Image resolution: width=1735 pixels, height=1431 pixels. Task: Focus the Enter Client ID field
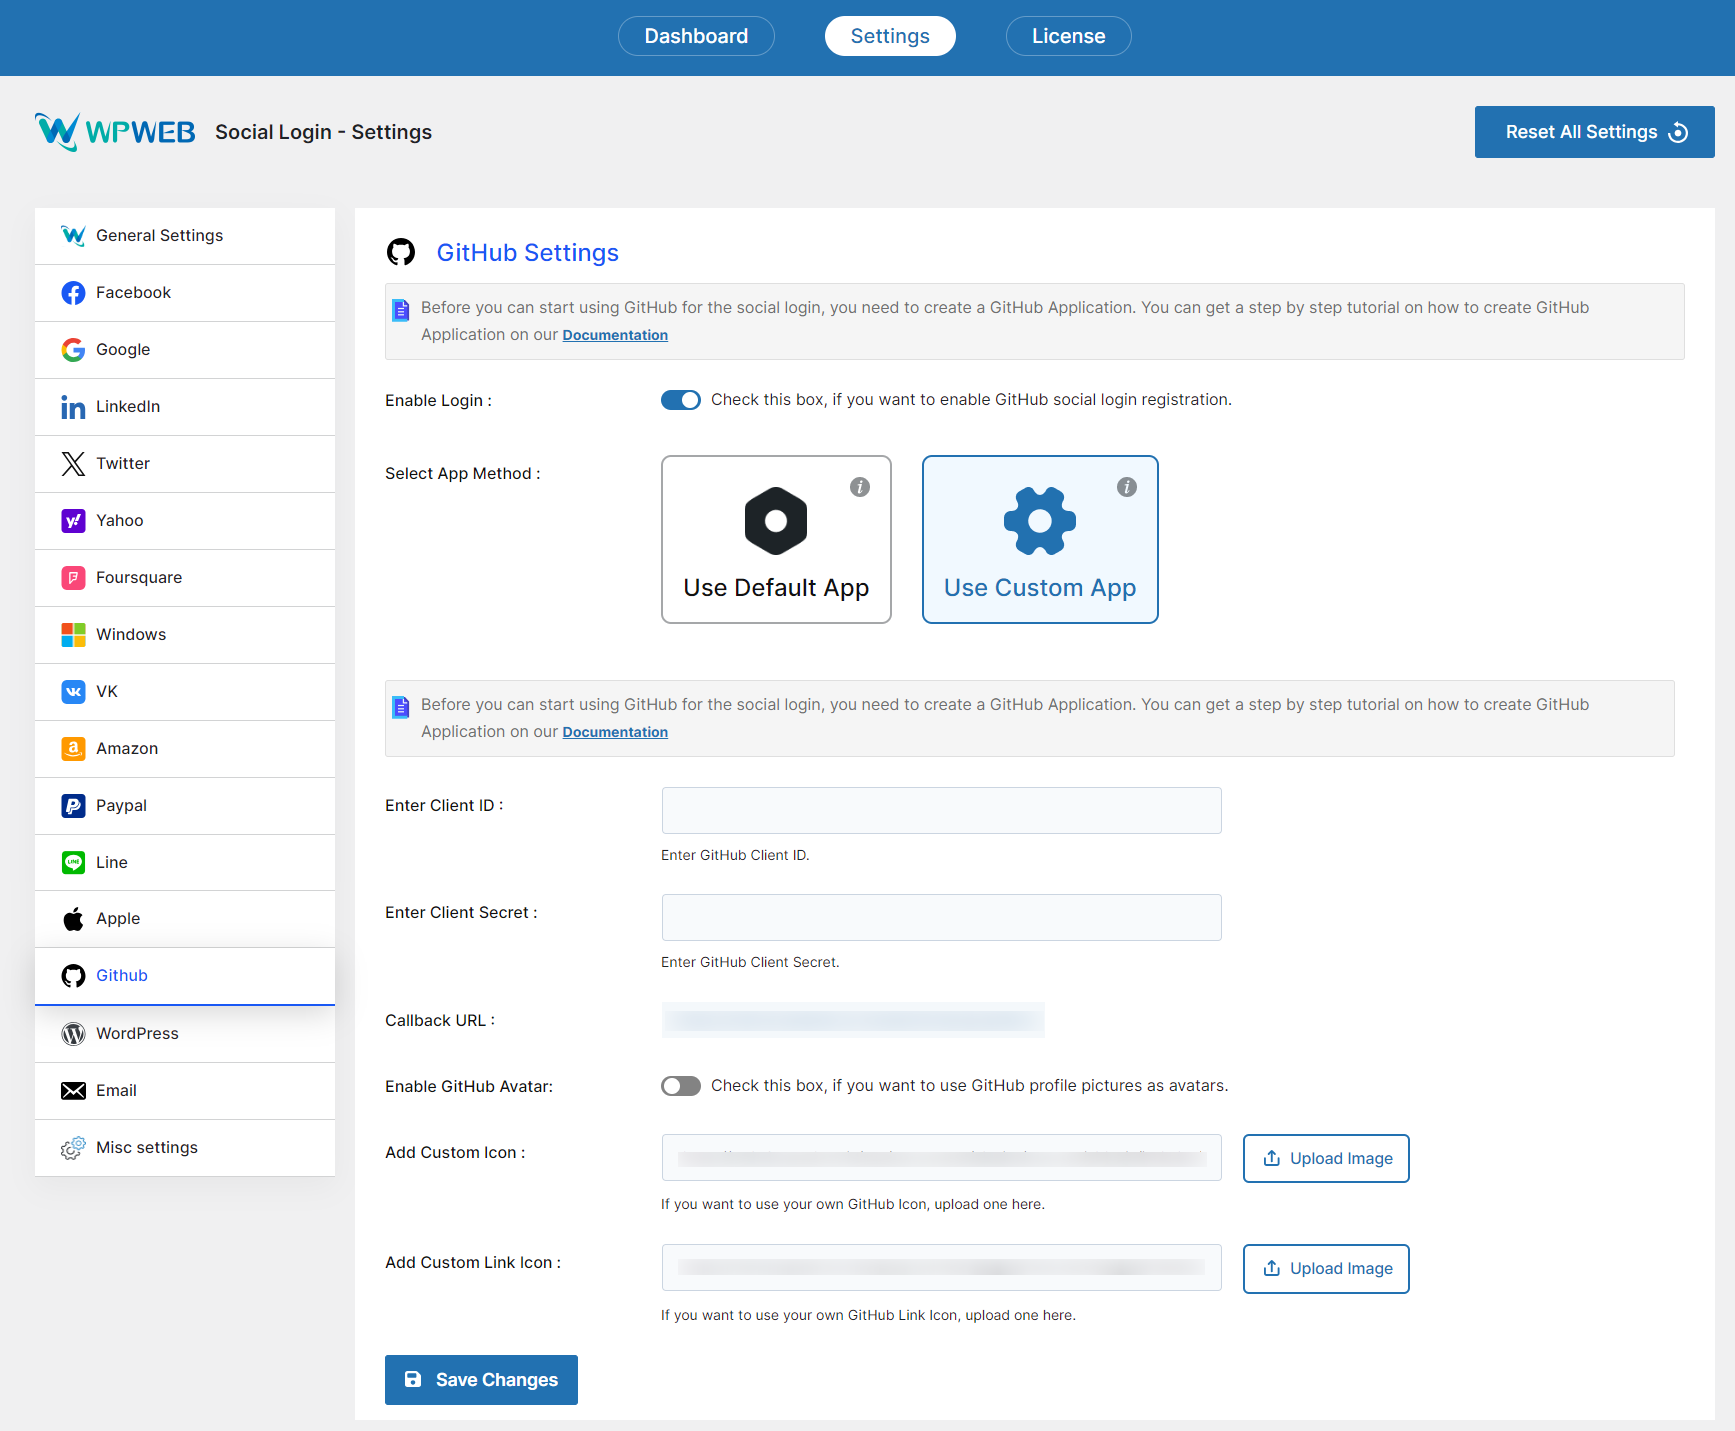coord(942,810)
